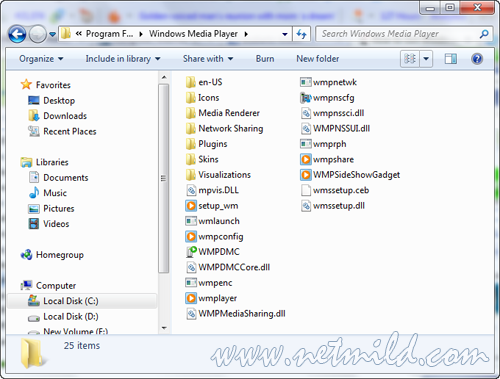The width and height of the screenshot is (500, 379).
Task: Select the Icons folder icon
Action: [191, 98]
